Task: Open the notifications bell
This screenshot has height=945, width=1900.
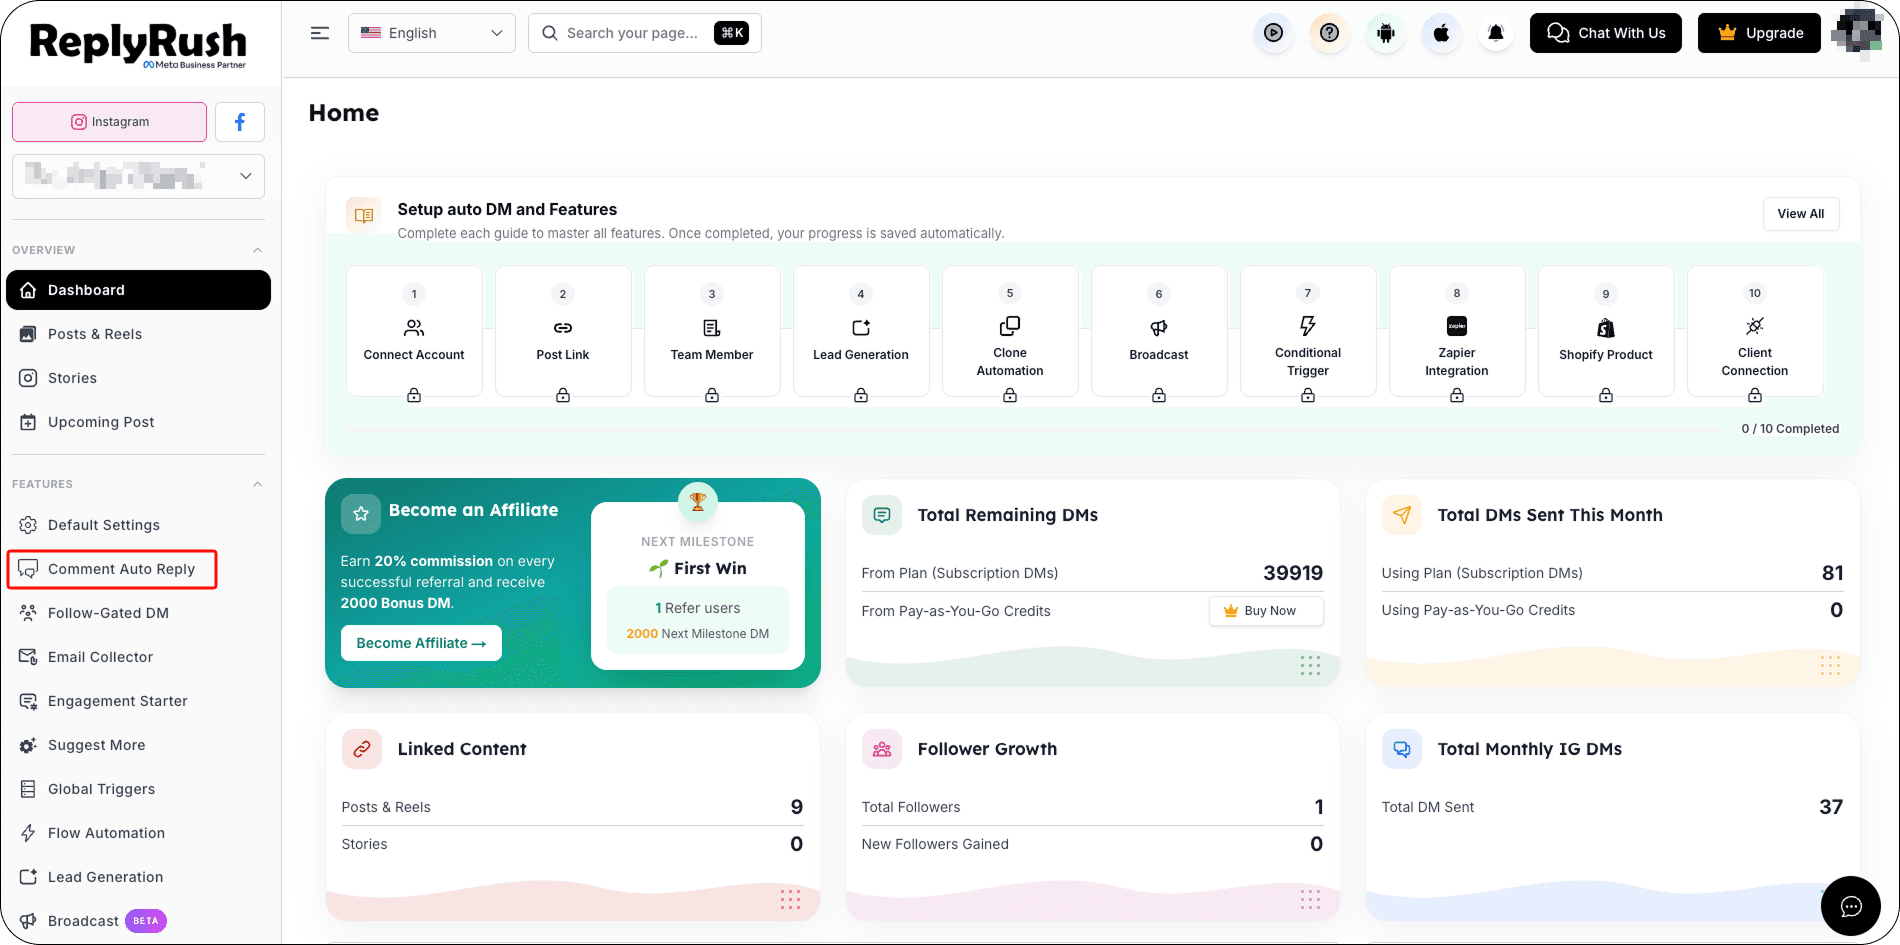Action: pyautogui.click(x=1496, y=33)
